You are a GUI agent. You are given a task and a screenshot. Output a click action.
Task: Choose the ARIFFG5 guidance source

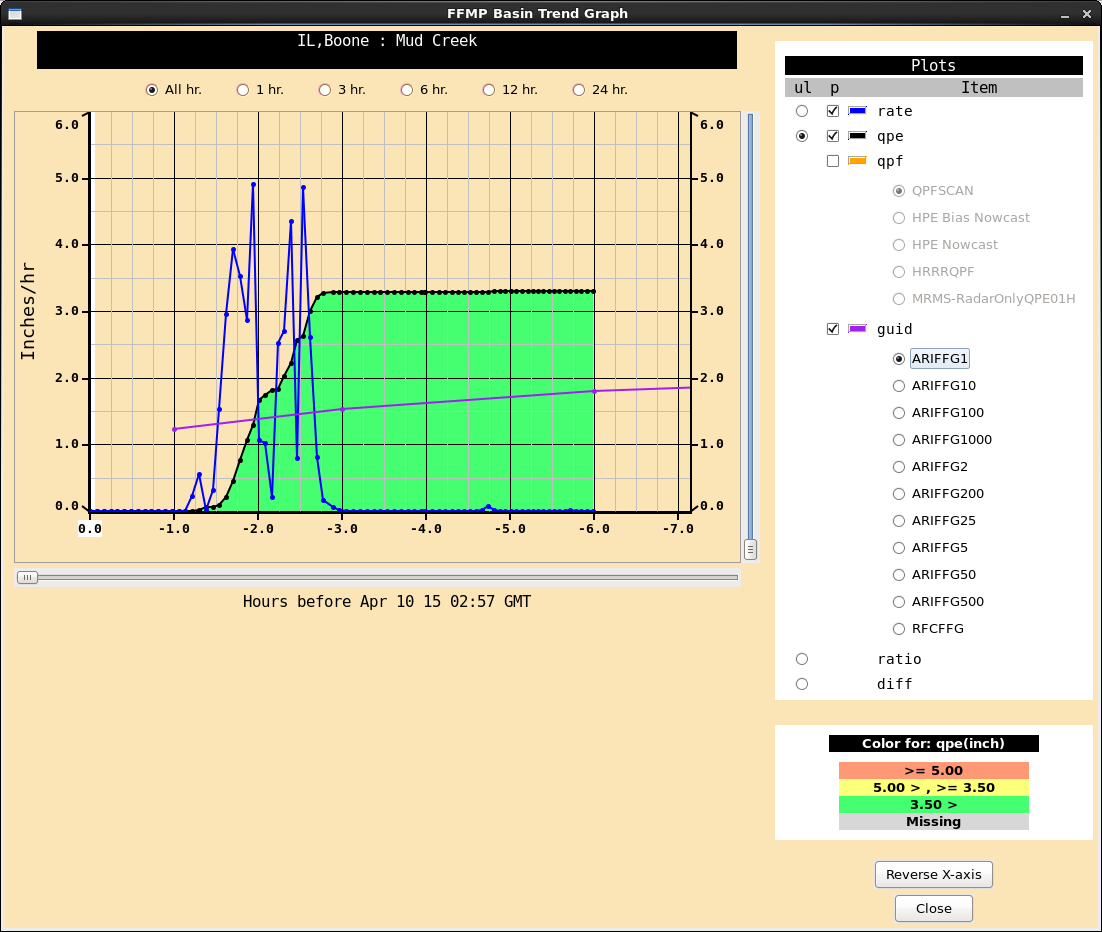[930, 548]
